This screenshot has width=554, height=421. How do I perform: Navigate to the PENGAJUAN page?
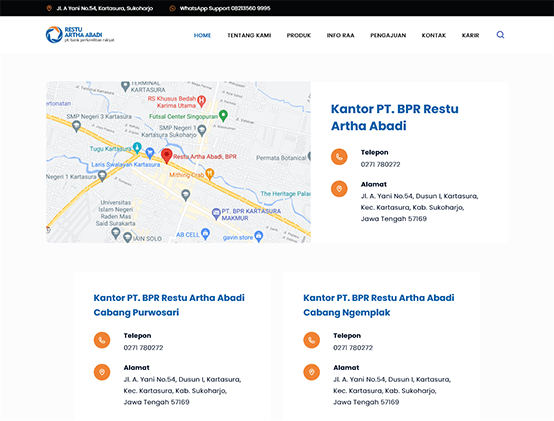(388, 35)
